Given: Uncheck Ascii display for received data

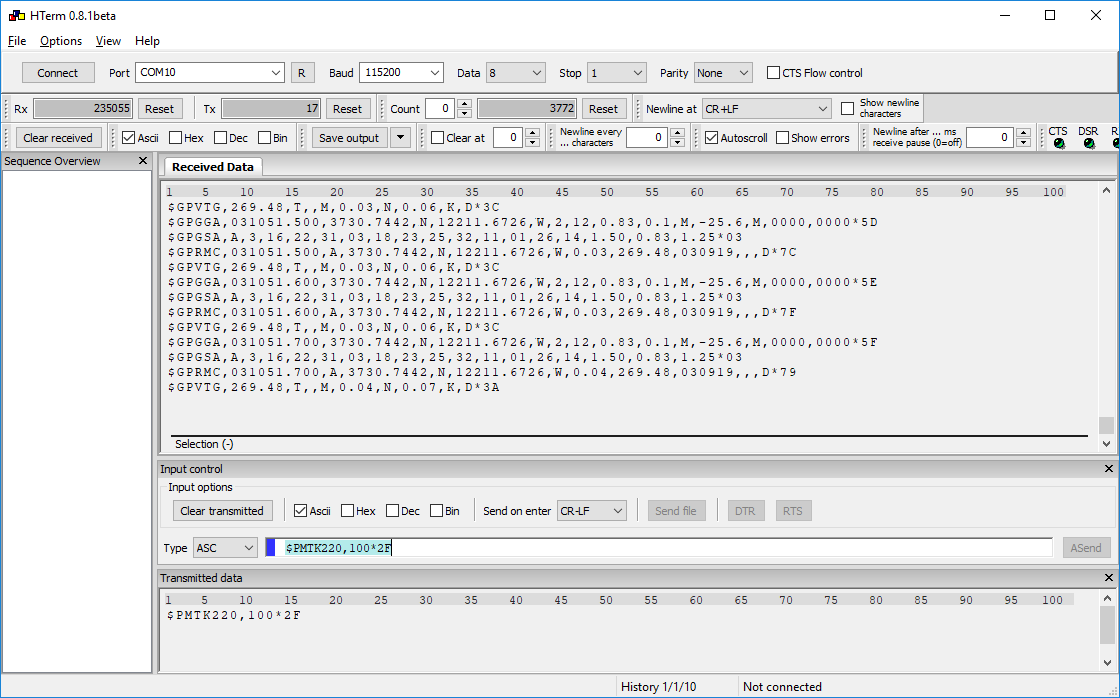Looking at the screenshot, I should [129, 138].
